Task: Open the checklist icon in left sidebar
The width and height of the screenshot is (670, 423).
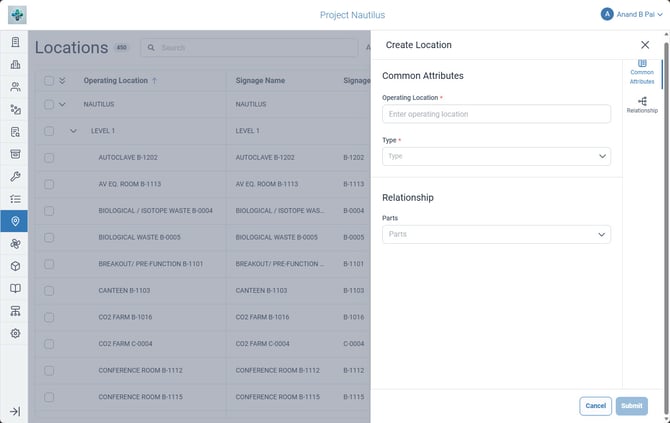Action: click(15, 199)
